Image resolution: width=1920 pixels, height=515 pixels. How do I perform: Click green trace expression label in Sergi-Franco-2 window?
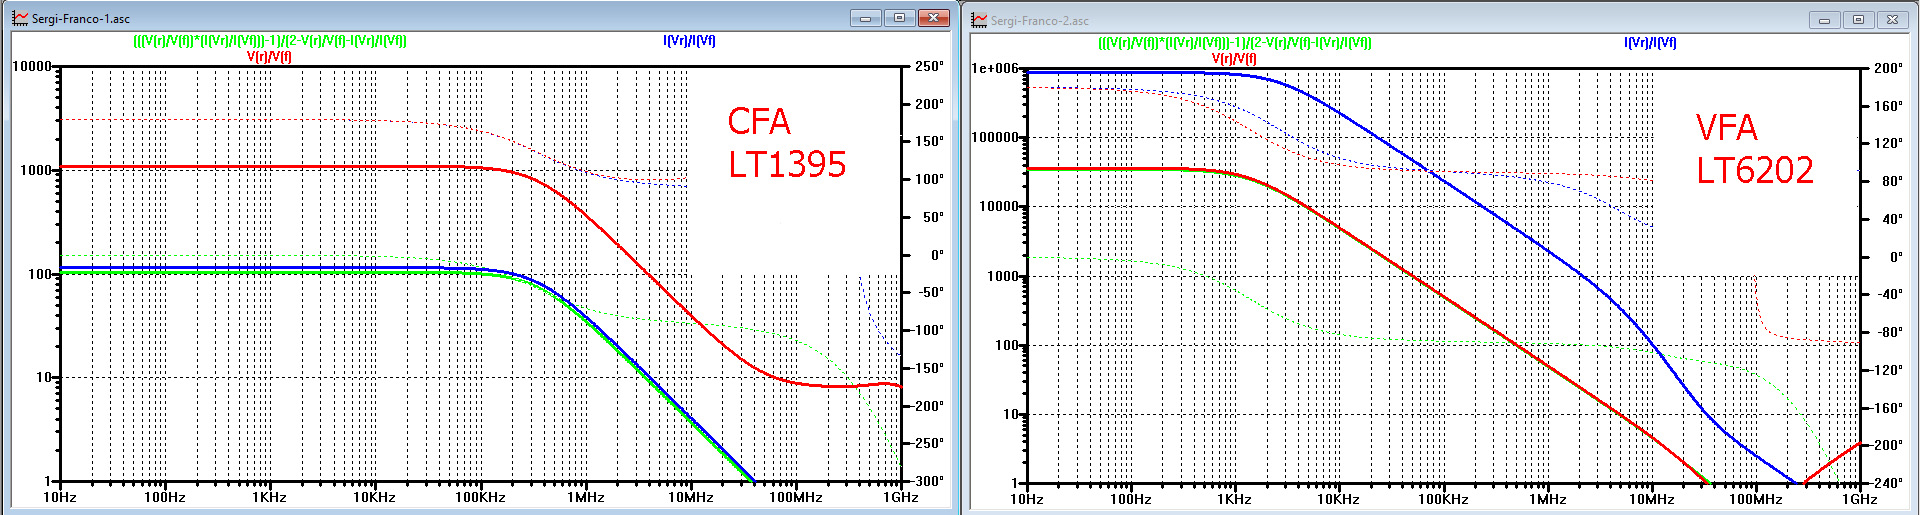(1235, 43)
